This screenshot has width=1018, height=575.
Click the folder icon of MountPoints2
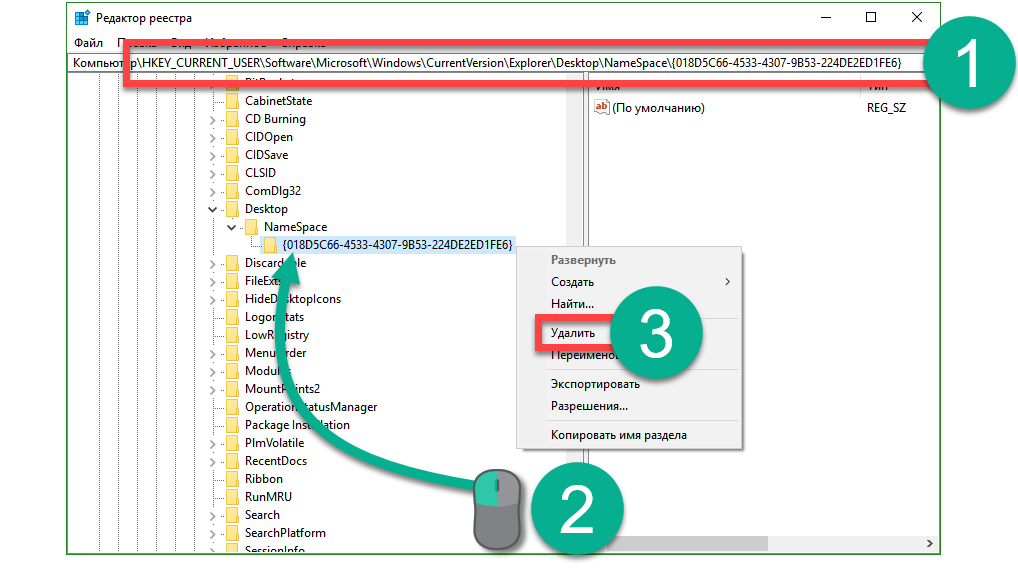232,389
